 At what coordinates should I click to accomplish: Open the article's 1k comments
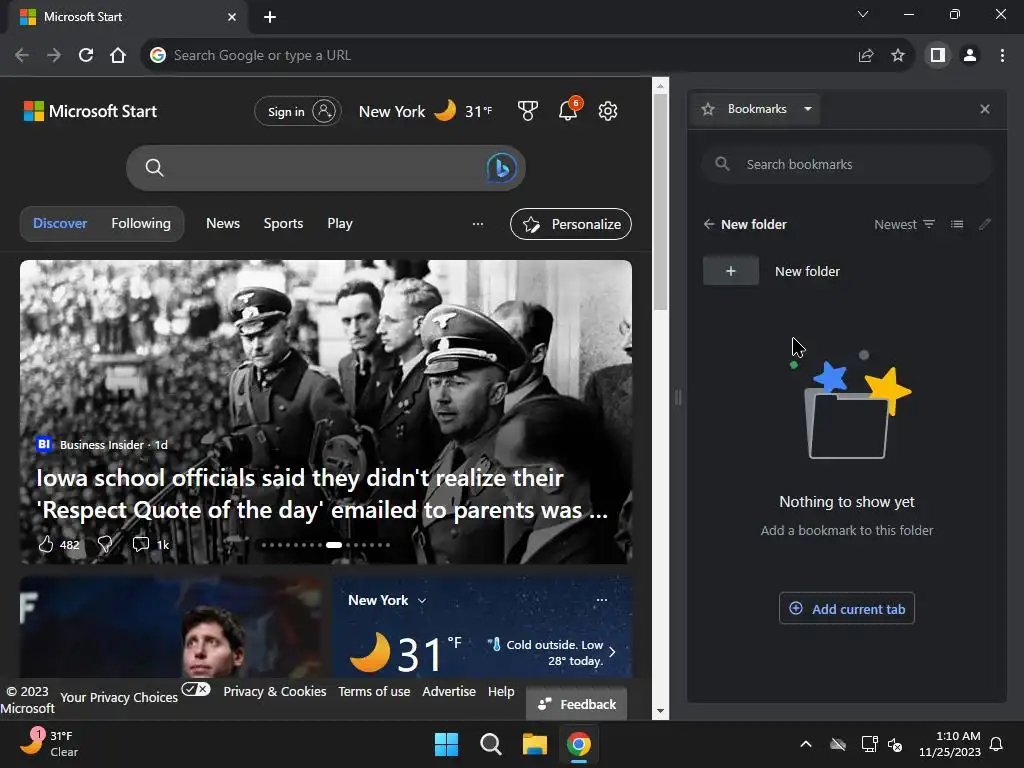tap(151, 544)
